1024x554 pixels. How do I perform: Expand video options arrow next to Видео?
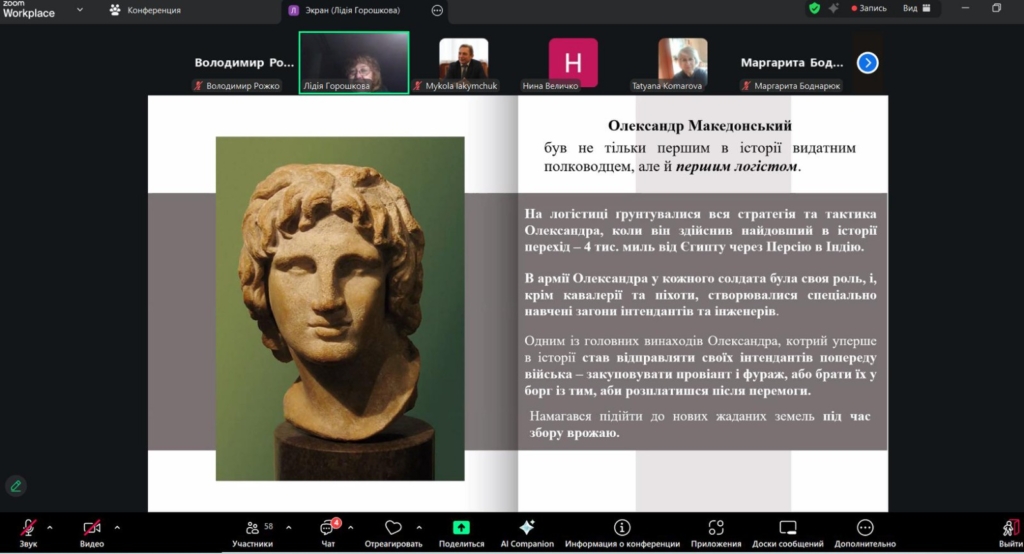click(117, 527)
